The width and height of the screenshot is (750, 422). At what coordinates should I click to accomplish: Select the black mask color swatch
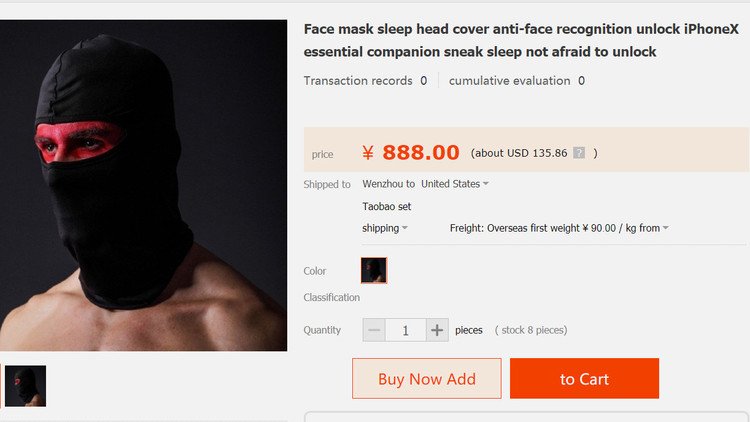tap(374, 270)
